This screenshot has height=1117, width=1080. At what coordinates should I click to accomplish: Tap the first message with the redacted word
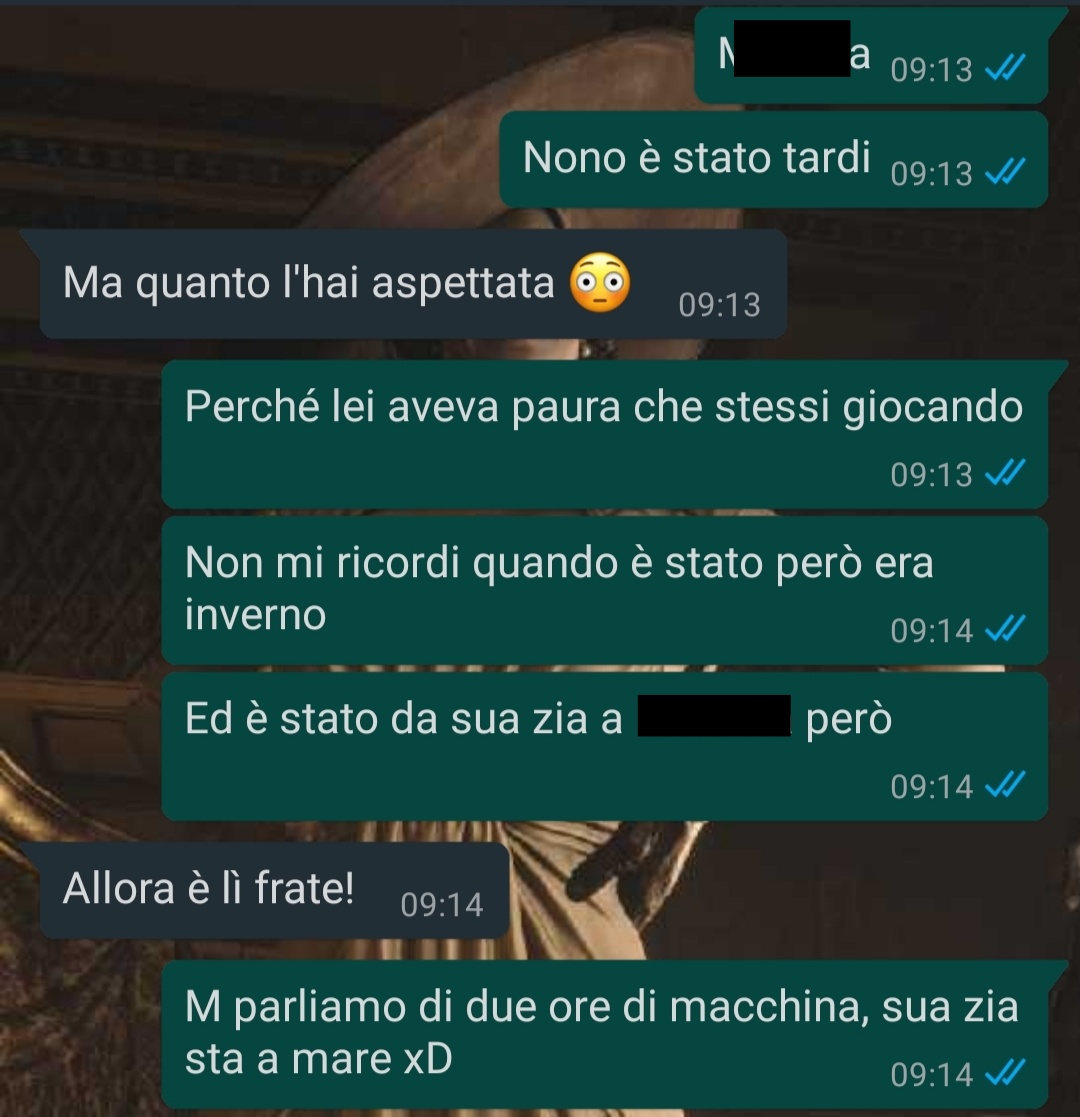click(871, 56)
